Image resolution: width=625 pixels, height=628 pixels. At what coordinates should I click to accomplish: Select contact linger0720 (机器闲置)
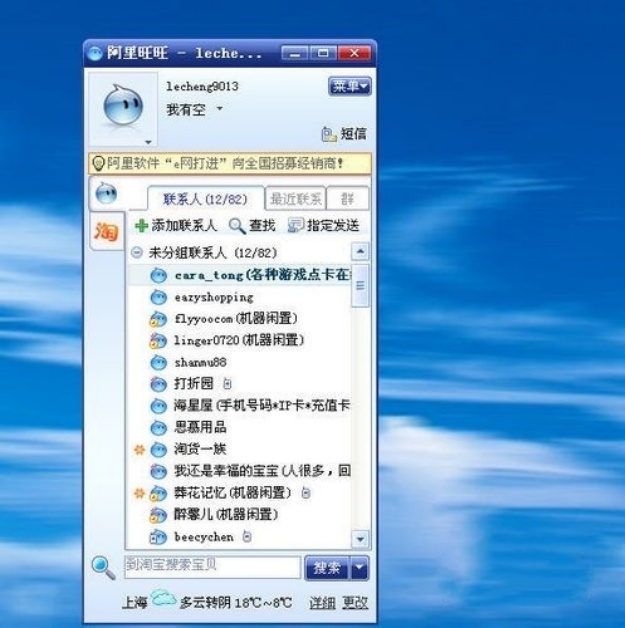239,341
